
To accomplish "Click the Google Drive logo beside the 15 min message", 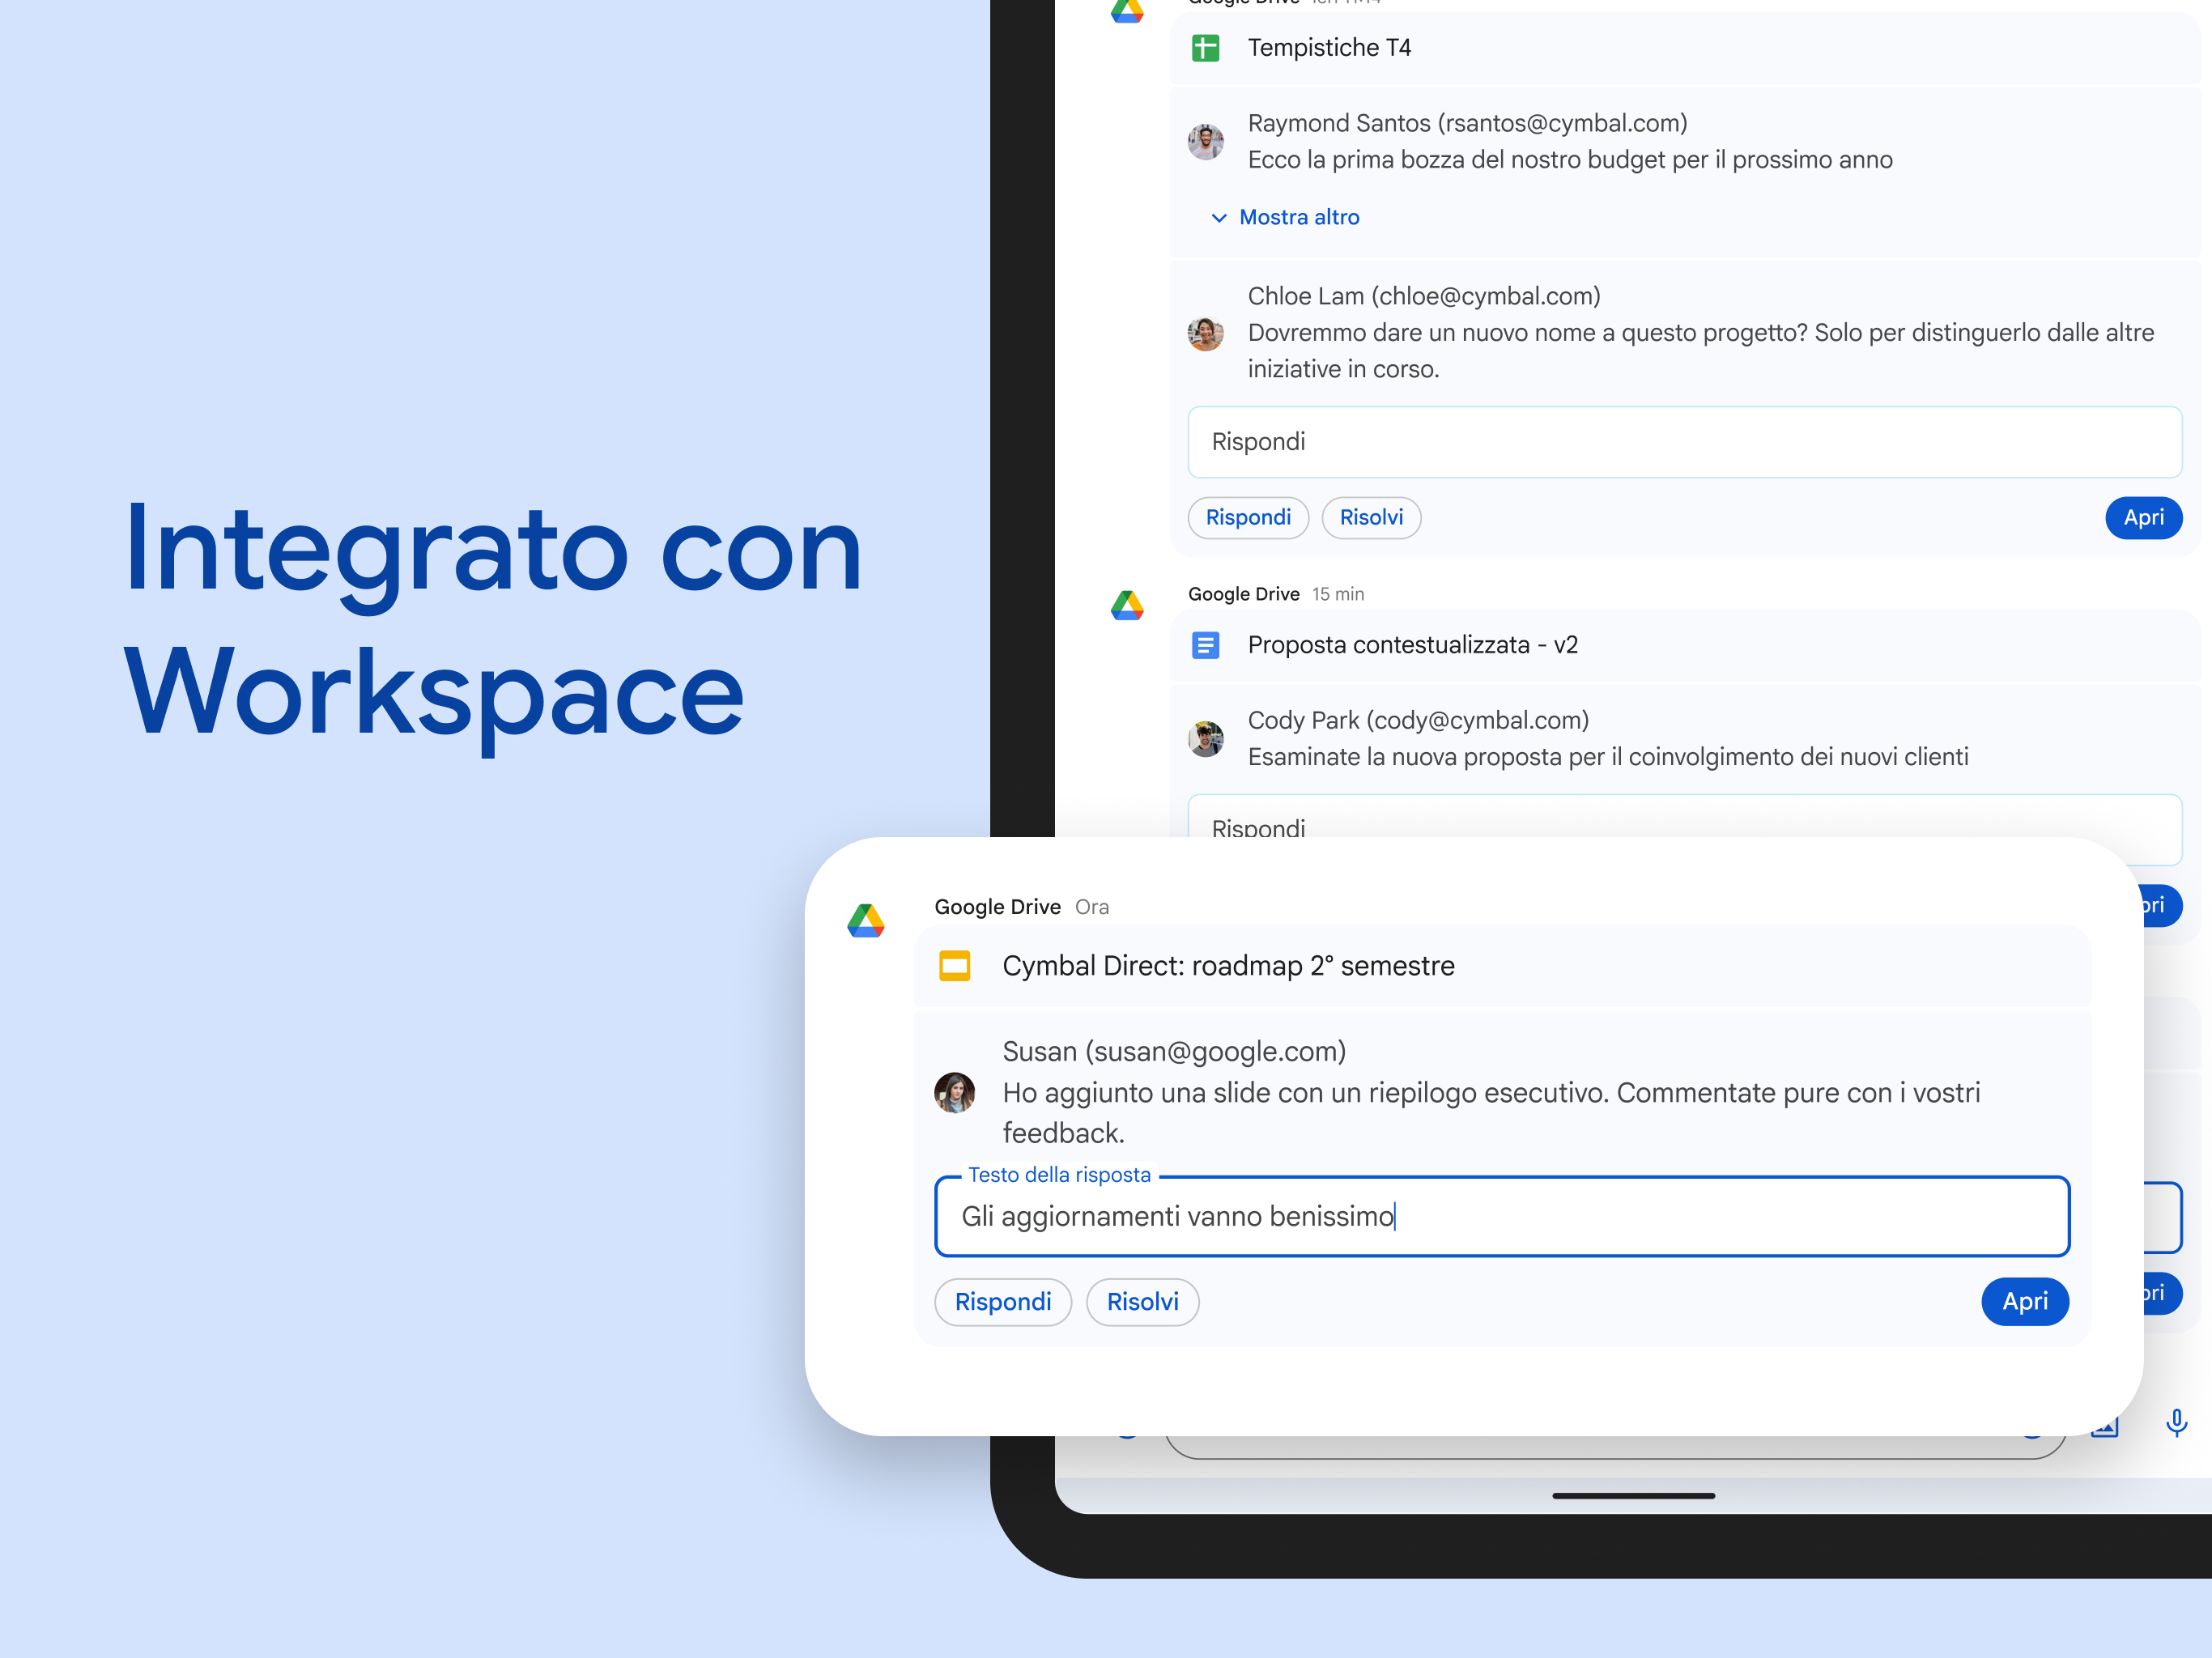I will tap(1127, 606).
